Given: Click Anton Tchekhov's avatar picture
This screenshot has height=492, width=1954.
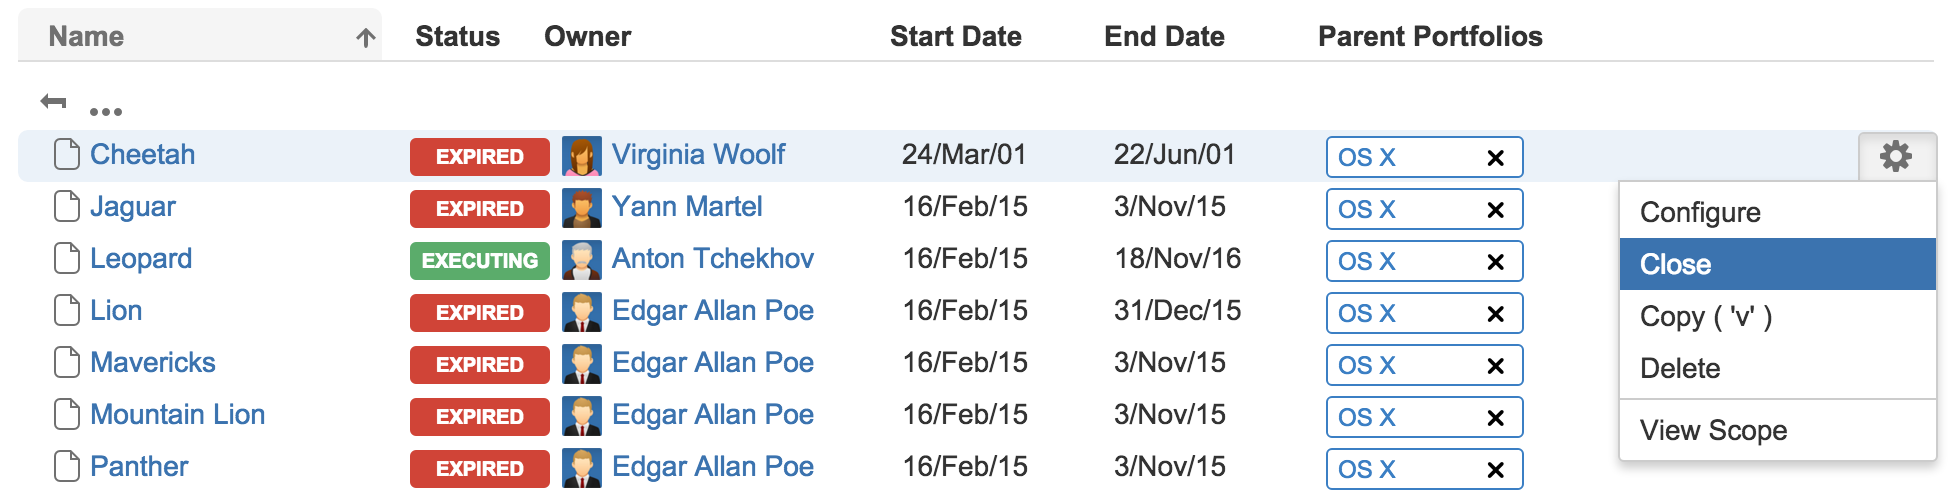Looking at the screenshot, I should pyautogui.click(x=581, y=260).
